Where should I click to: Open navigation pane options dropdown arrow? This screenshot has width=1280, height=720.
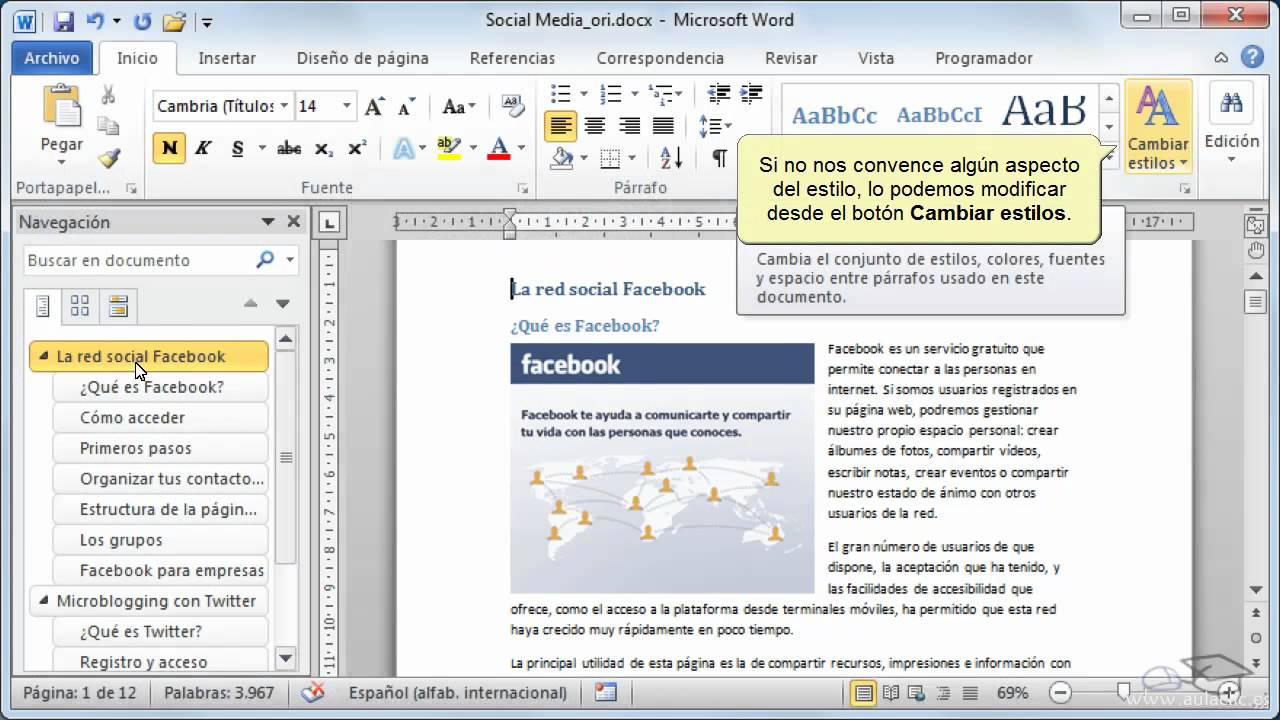[267, 222]
